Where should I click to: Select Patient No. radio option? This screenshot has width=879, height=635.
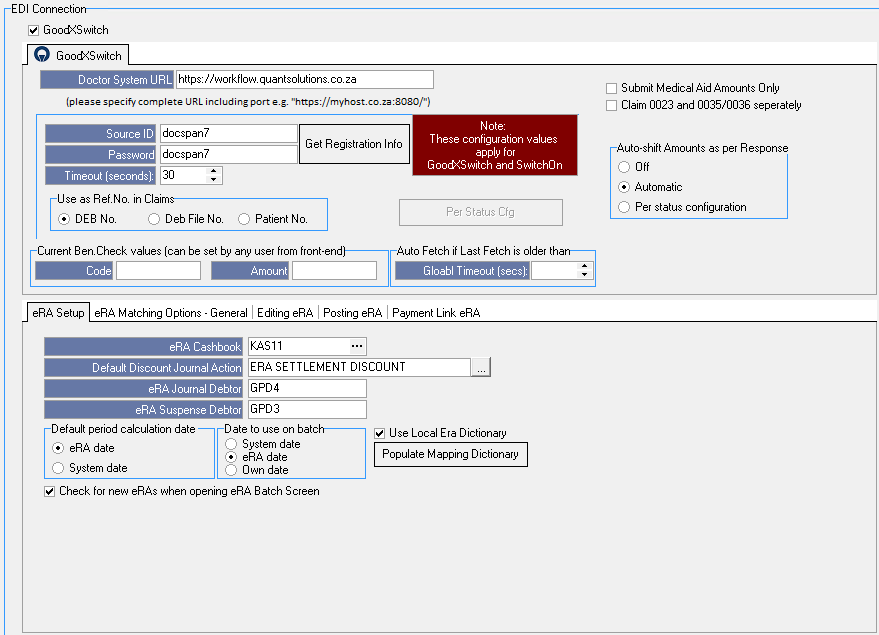click(x=244, y=219)
